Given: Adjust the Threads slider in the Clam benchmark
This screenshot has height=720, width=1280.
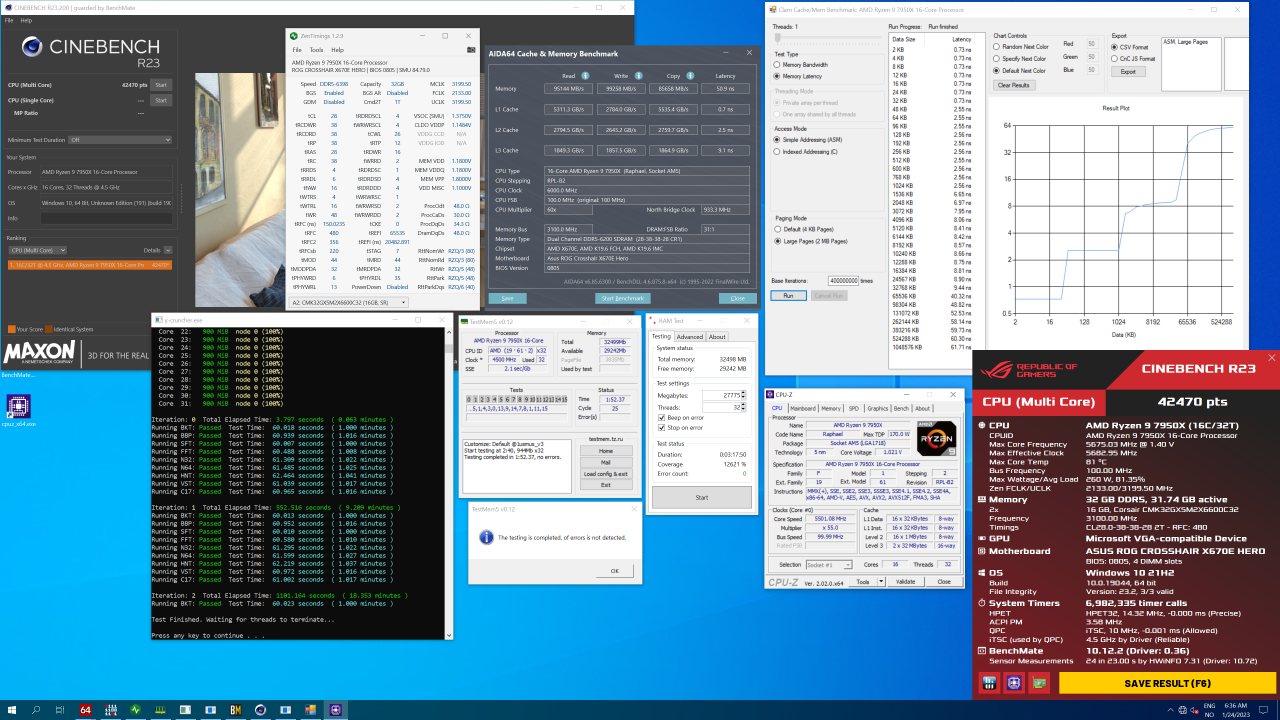Looking at the screenshot, I should [778, 38].
